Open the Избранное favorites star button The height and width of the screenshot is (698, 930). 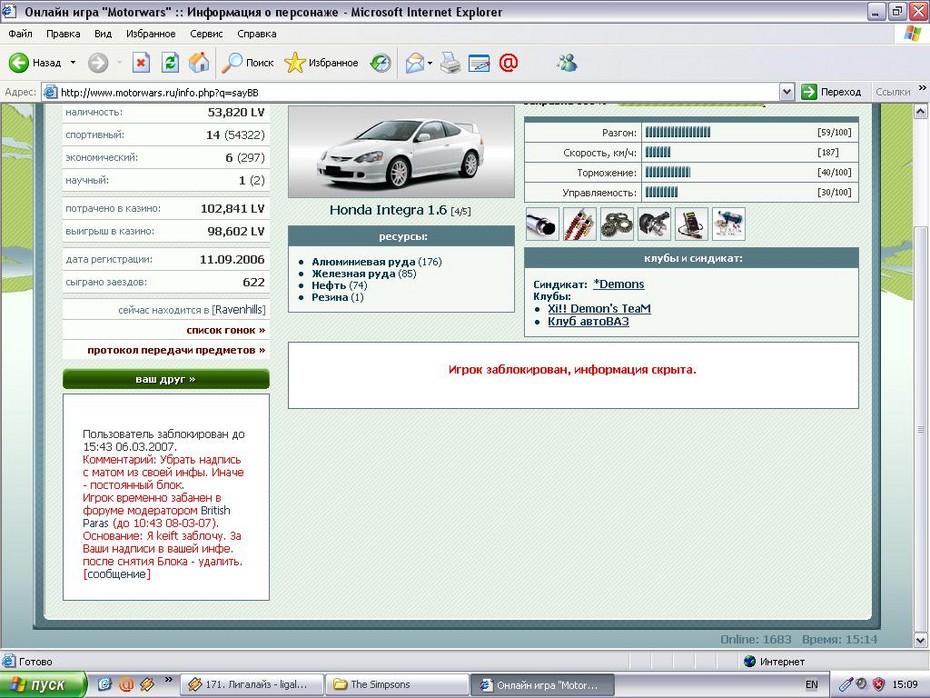click(321, 62)
